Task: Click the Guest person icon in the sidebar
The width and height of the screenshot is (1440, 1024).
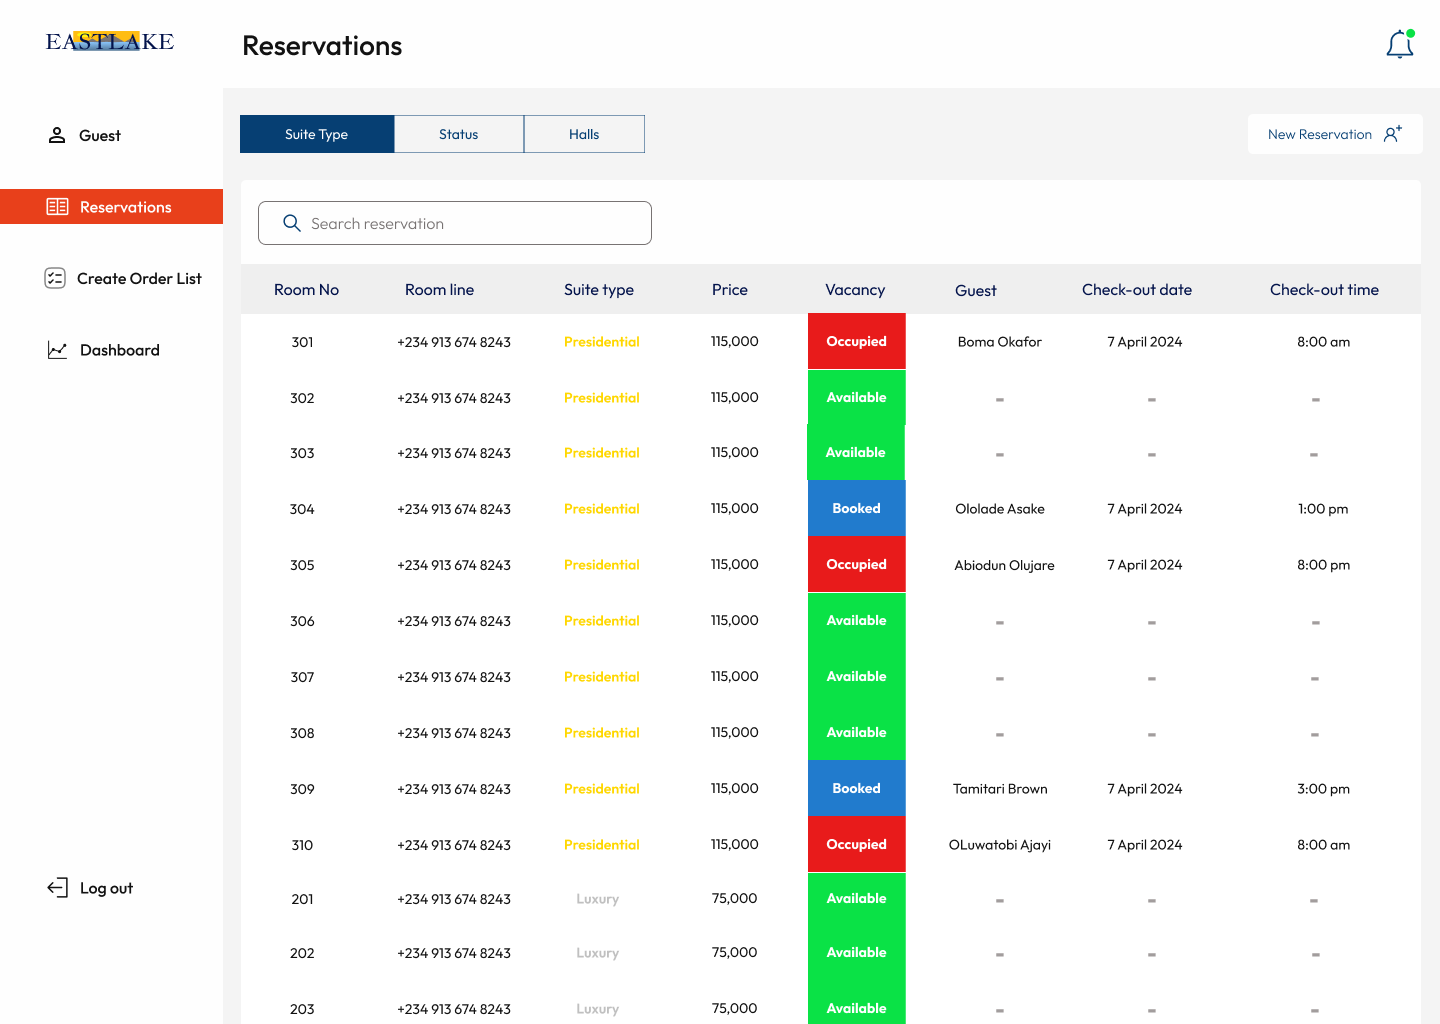Action: pyautogui.click(x=57, y=135)
